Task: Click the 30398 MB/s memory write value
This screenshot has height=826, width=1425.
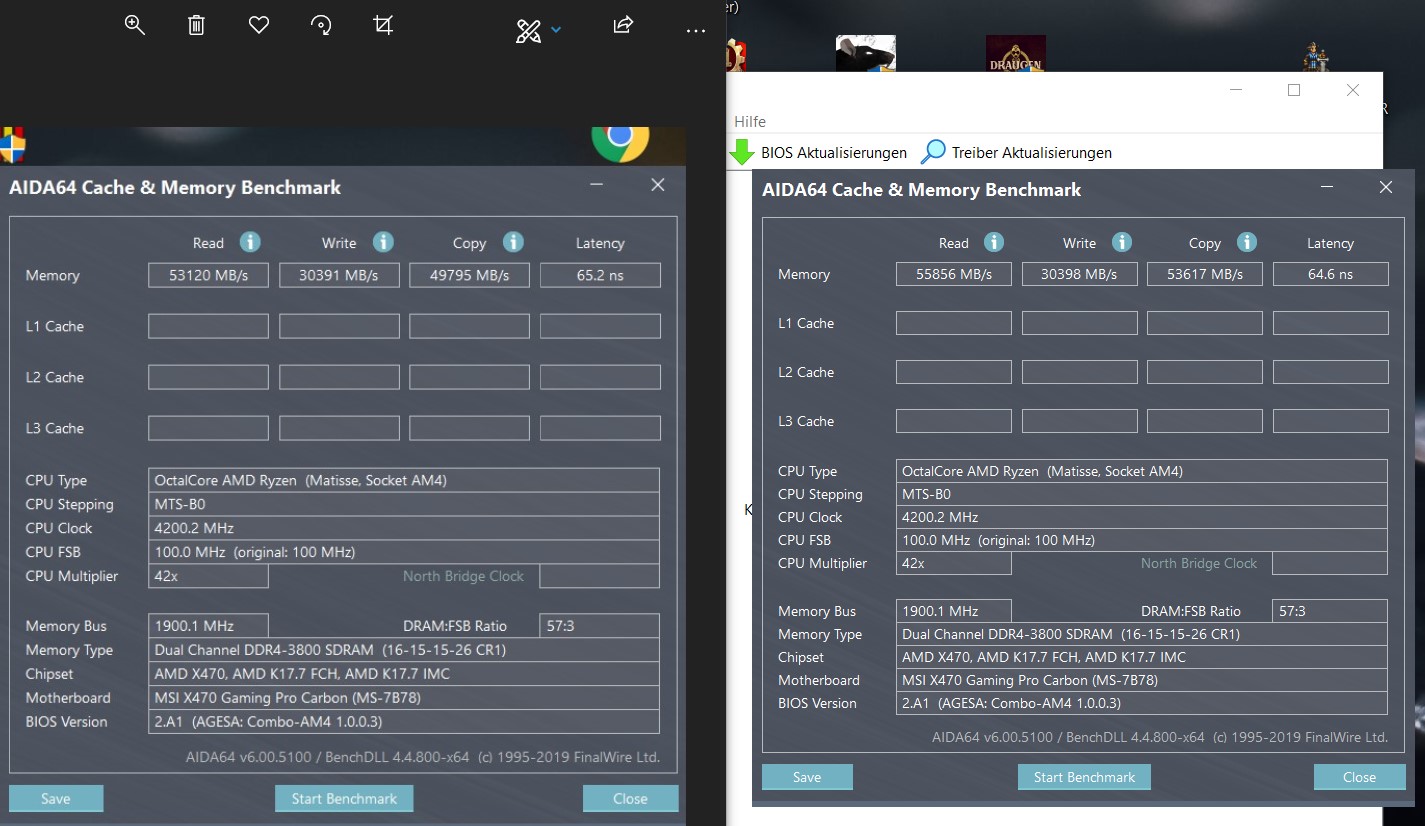Action: (1079, 274)
